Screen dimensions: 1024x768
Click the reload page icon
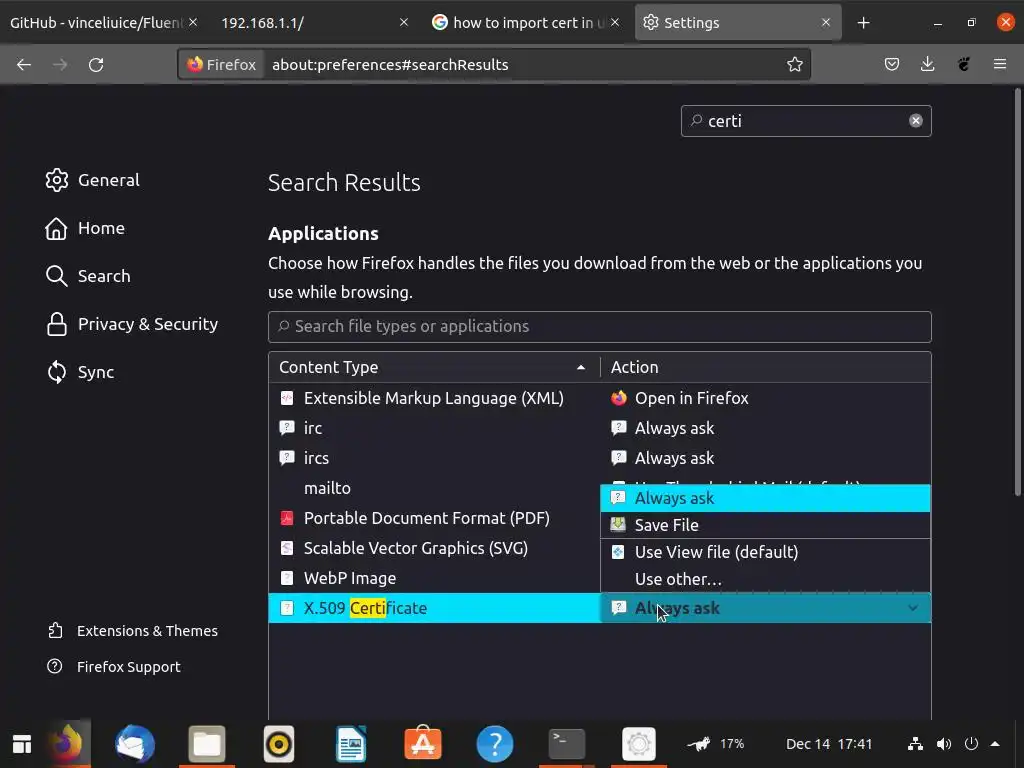(96, 64)
